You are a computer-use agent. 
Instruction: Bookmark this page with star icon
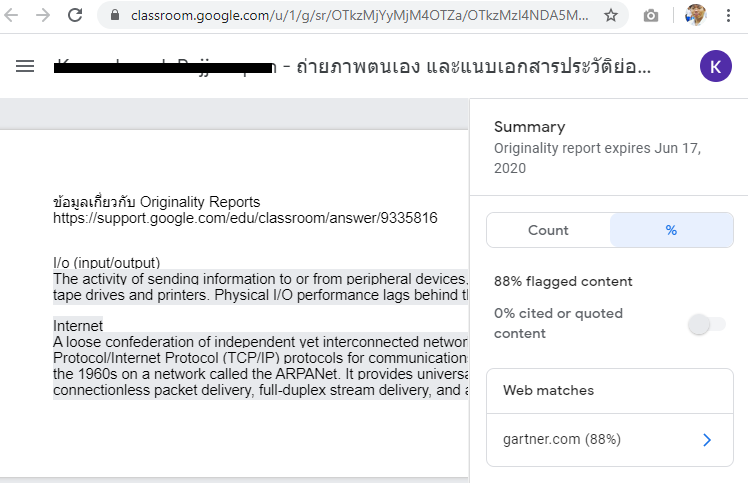(611, 16)
